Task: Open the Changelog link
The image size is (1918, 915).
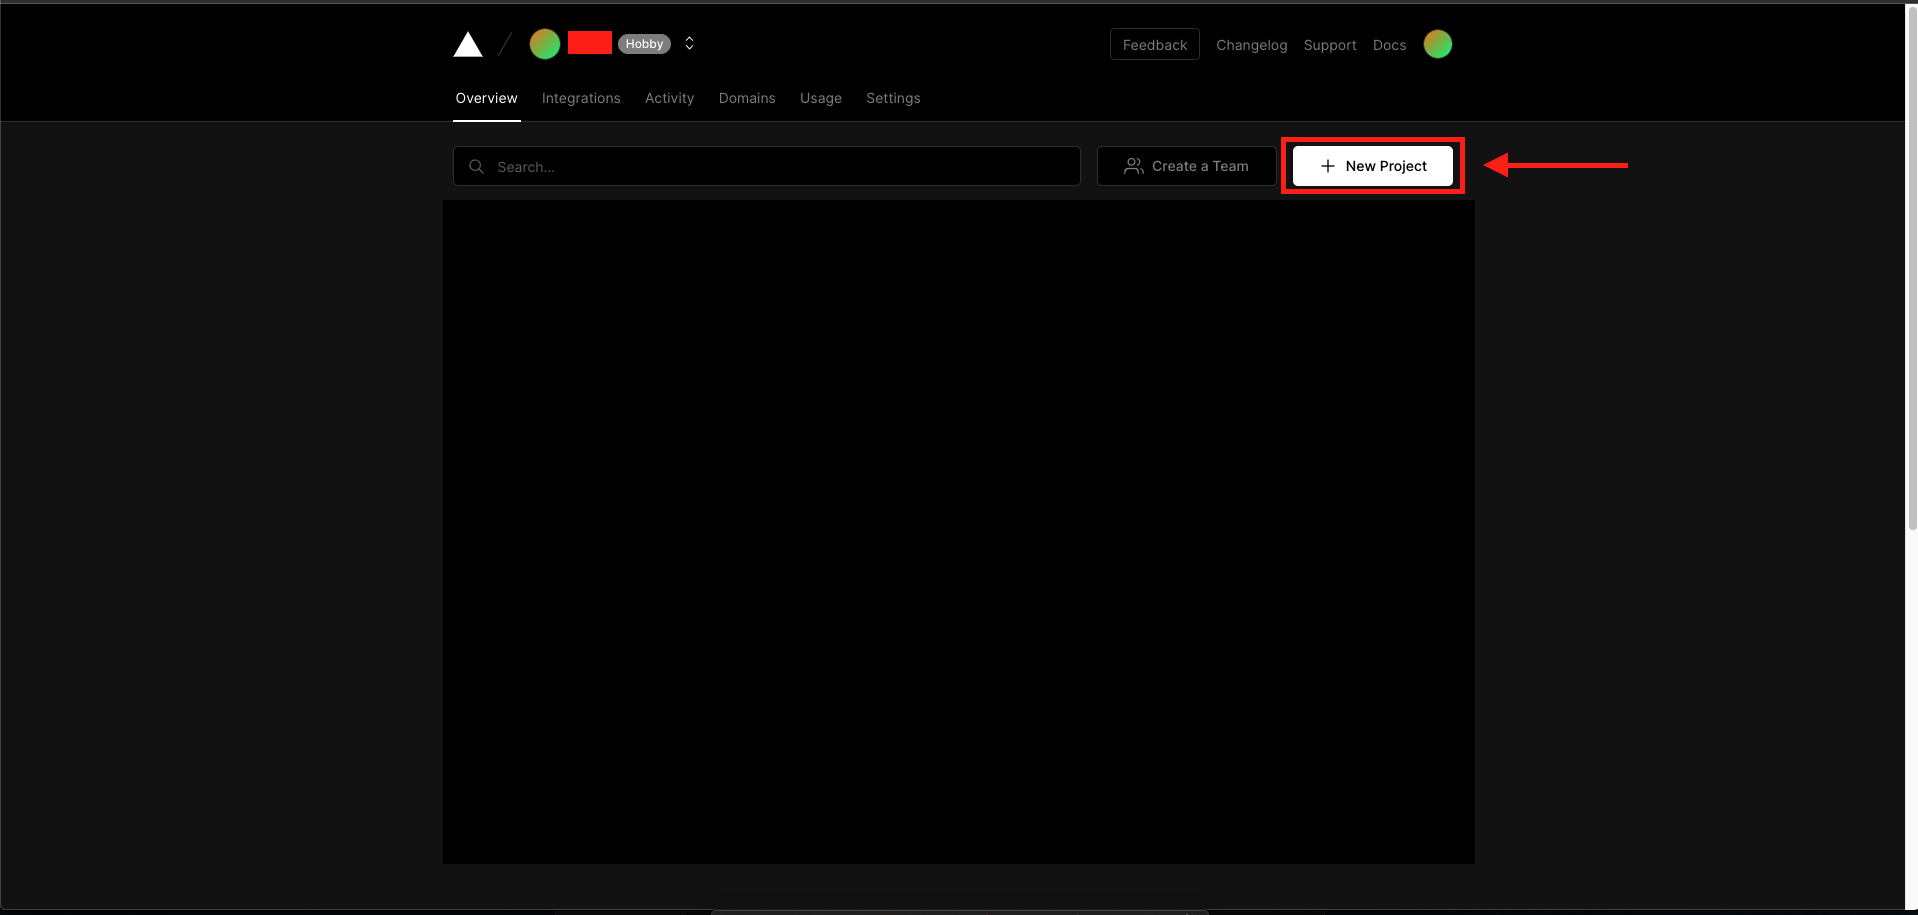Action: [1251, 45]
